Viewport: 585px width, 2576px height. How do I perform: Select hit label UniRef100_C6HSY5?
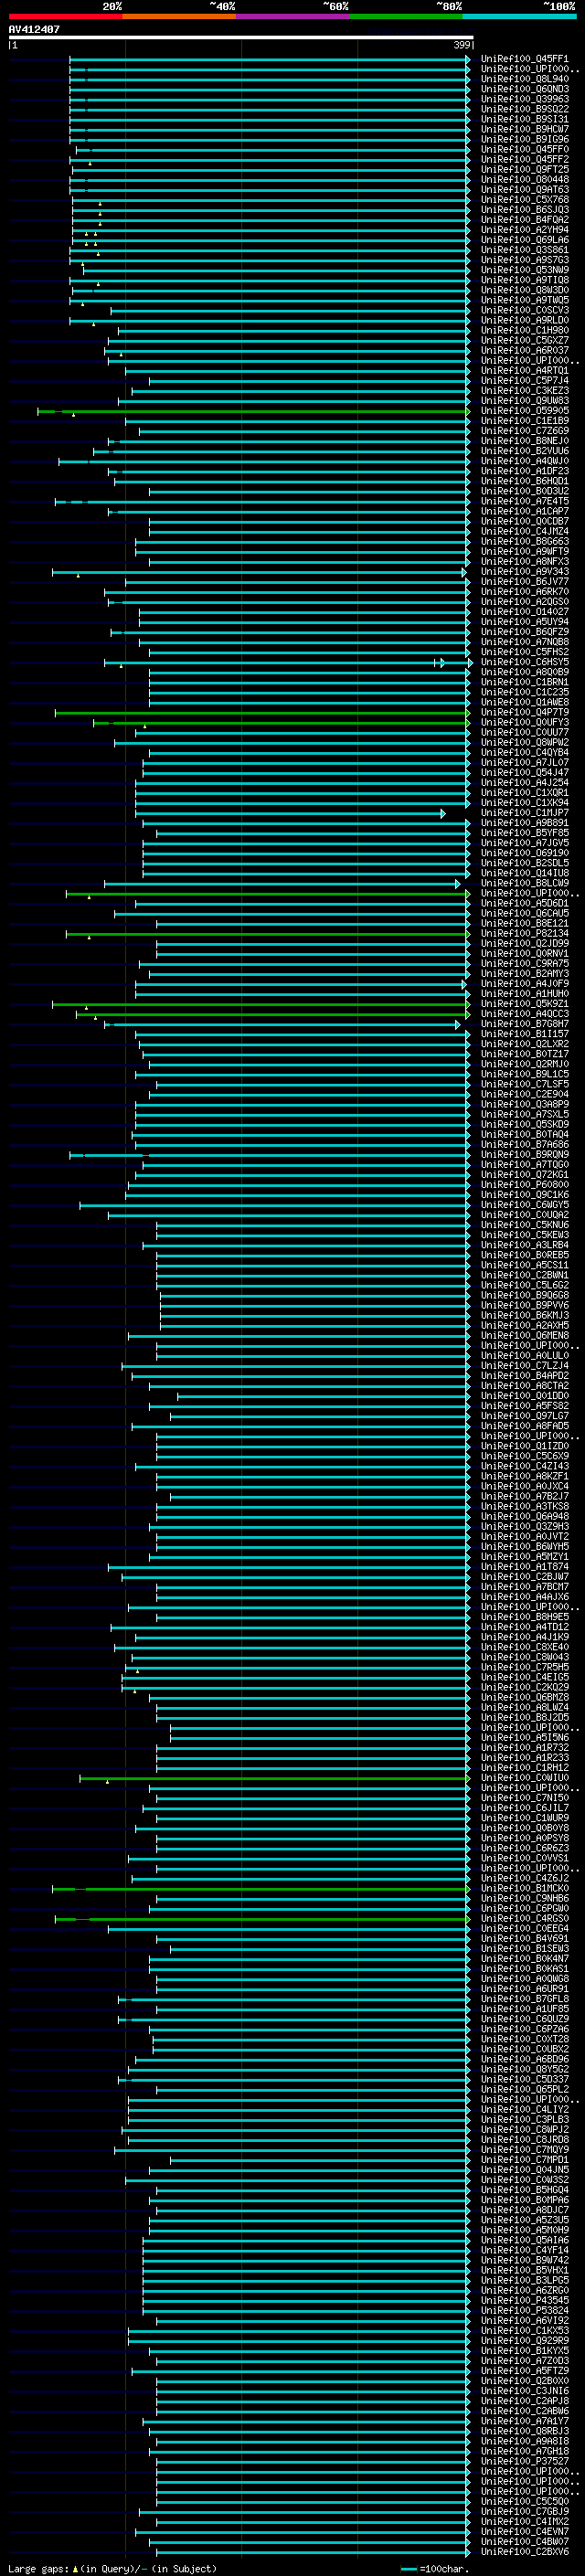click(x=525, y=662)
